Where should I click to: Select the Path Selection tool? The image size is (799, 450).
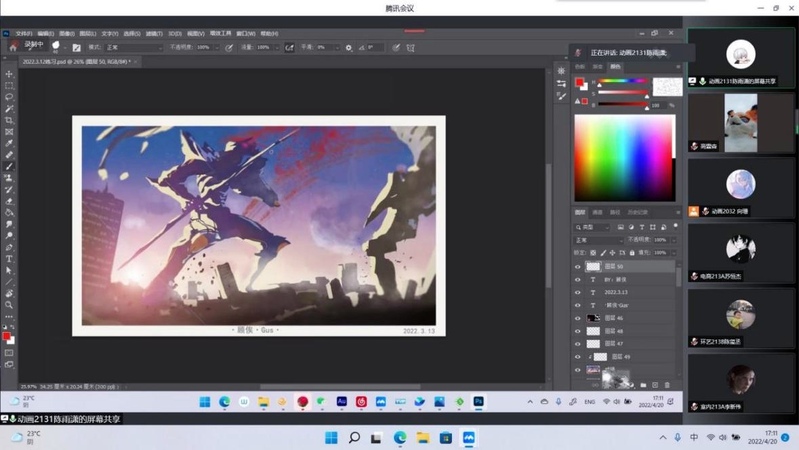pyautogui.click(x=9, y=270)
